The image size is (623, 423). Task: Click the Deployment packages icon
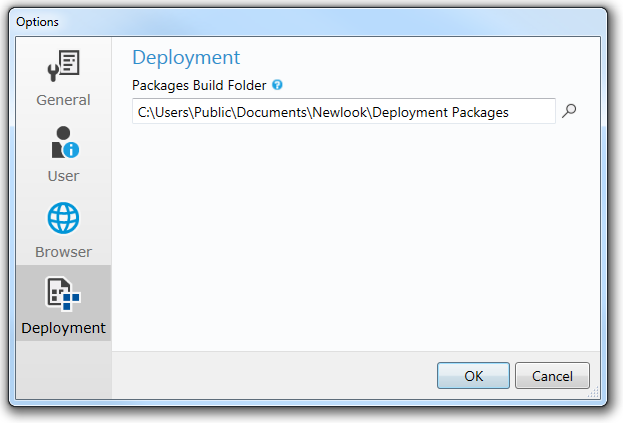(x=63, y=294)
